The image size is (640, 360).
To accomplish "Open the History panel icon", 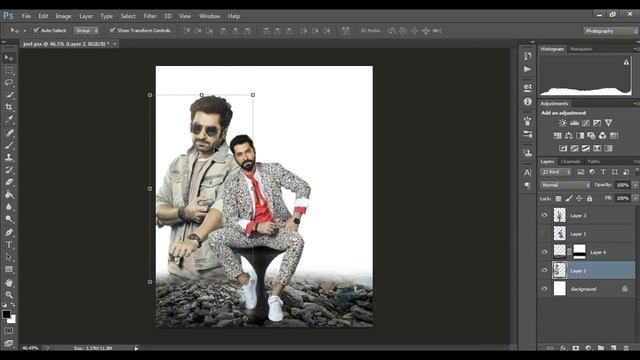I will click(528, 56).
